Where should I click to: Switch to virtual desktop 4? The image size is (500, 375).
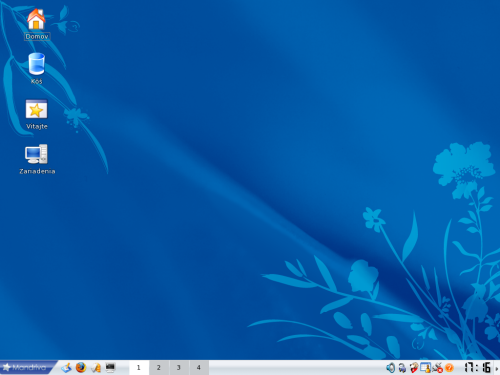coord(199,368)
